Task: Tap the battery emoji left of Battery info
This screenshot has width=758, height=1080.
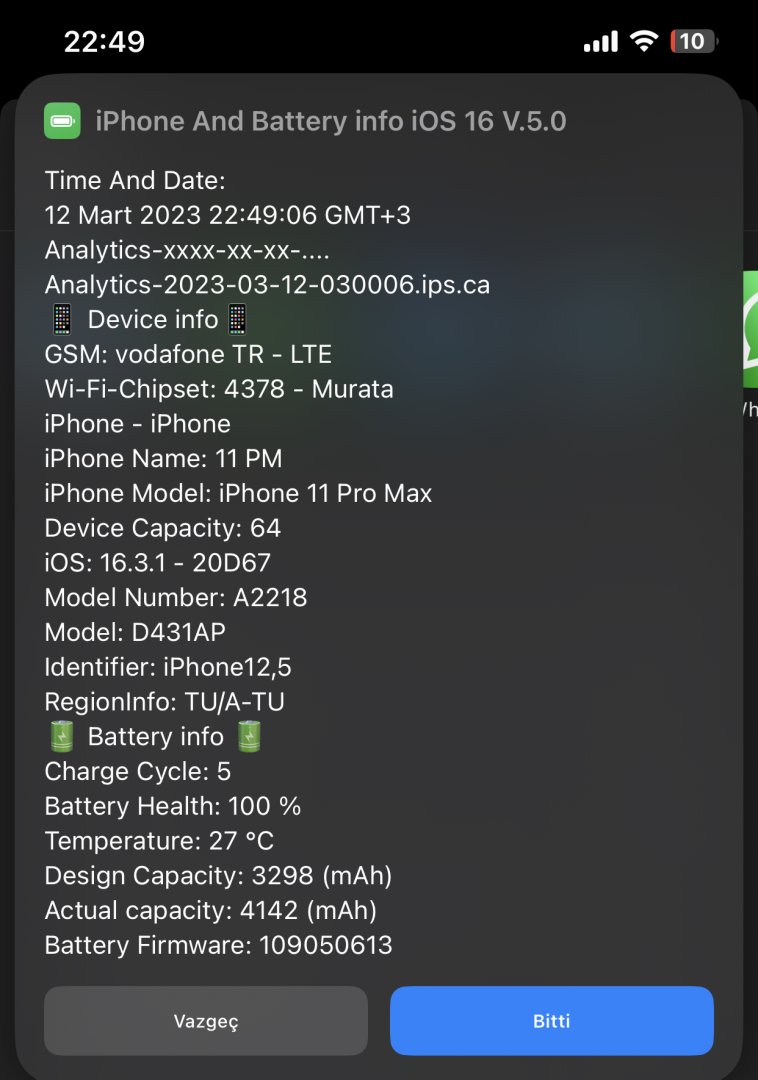Action: coord(62,736)
